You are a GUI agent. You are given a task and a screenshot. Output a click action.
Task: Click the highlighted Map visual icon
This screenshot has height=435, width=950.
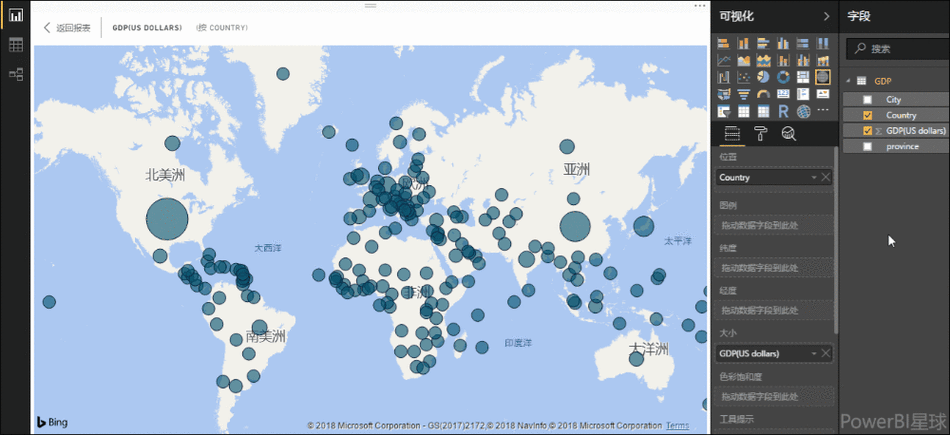(823, 77)
